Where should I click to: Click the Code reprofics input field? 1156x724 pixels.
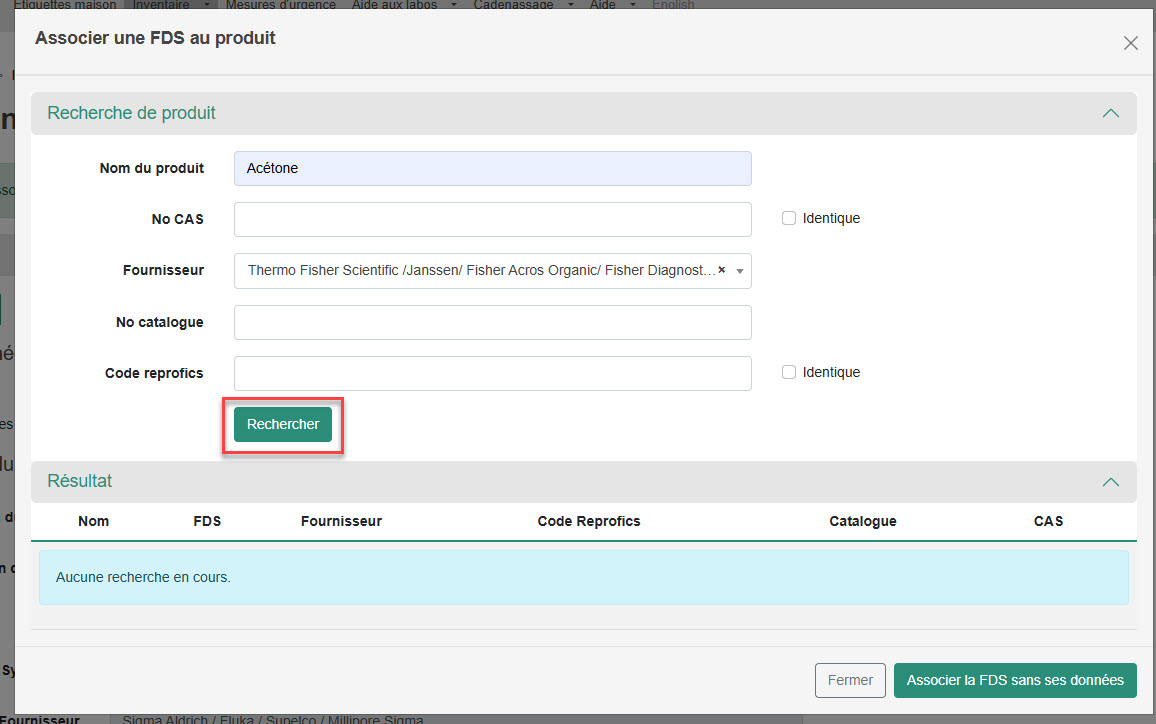[492, 373]
